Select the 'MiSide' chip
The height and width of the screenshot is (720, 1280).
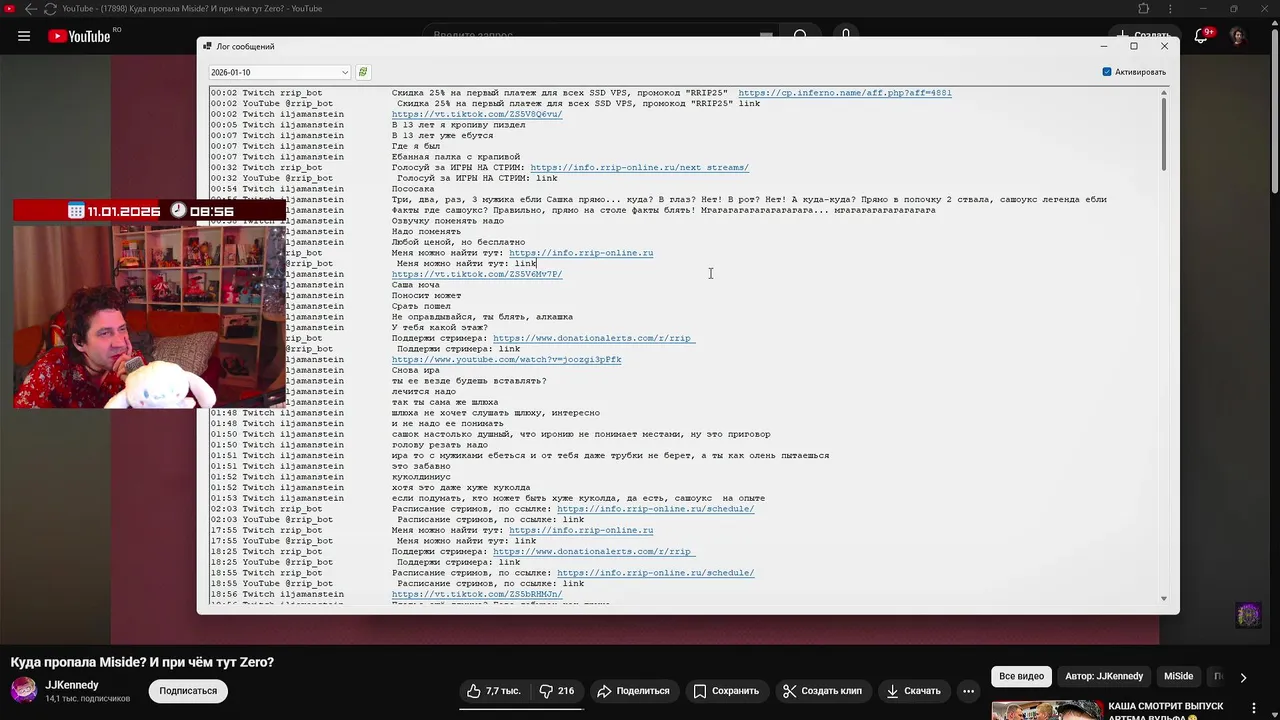[1178, 676]
